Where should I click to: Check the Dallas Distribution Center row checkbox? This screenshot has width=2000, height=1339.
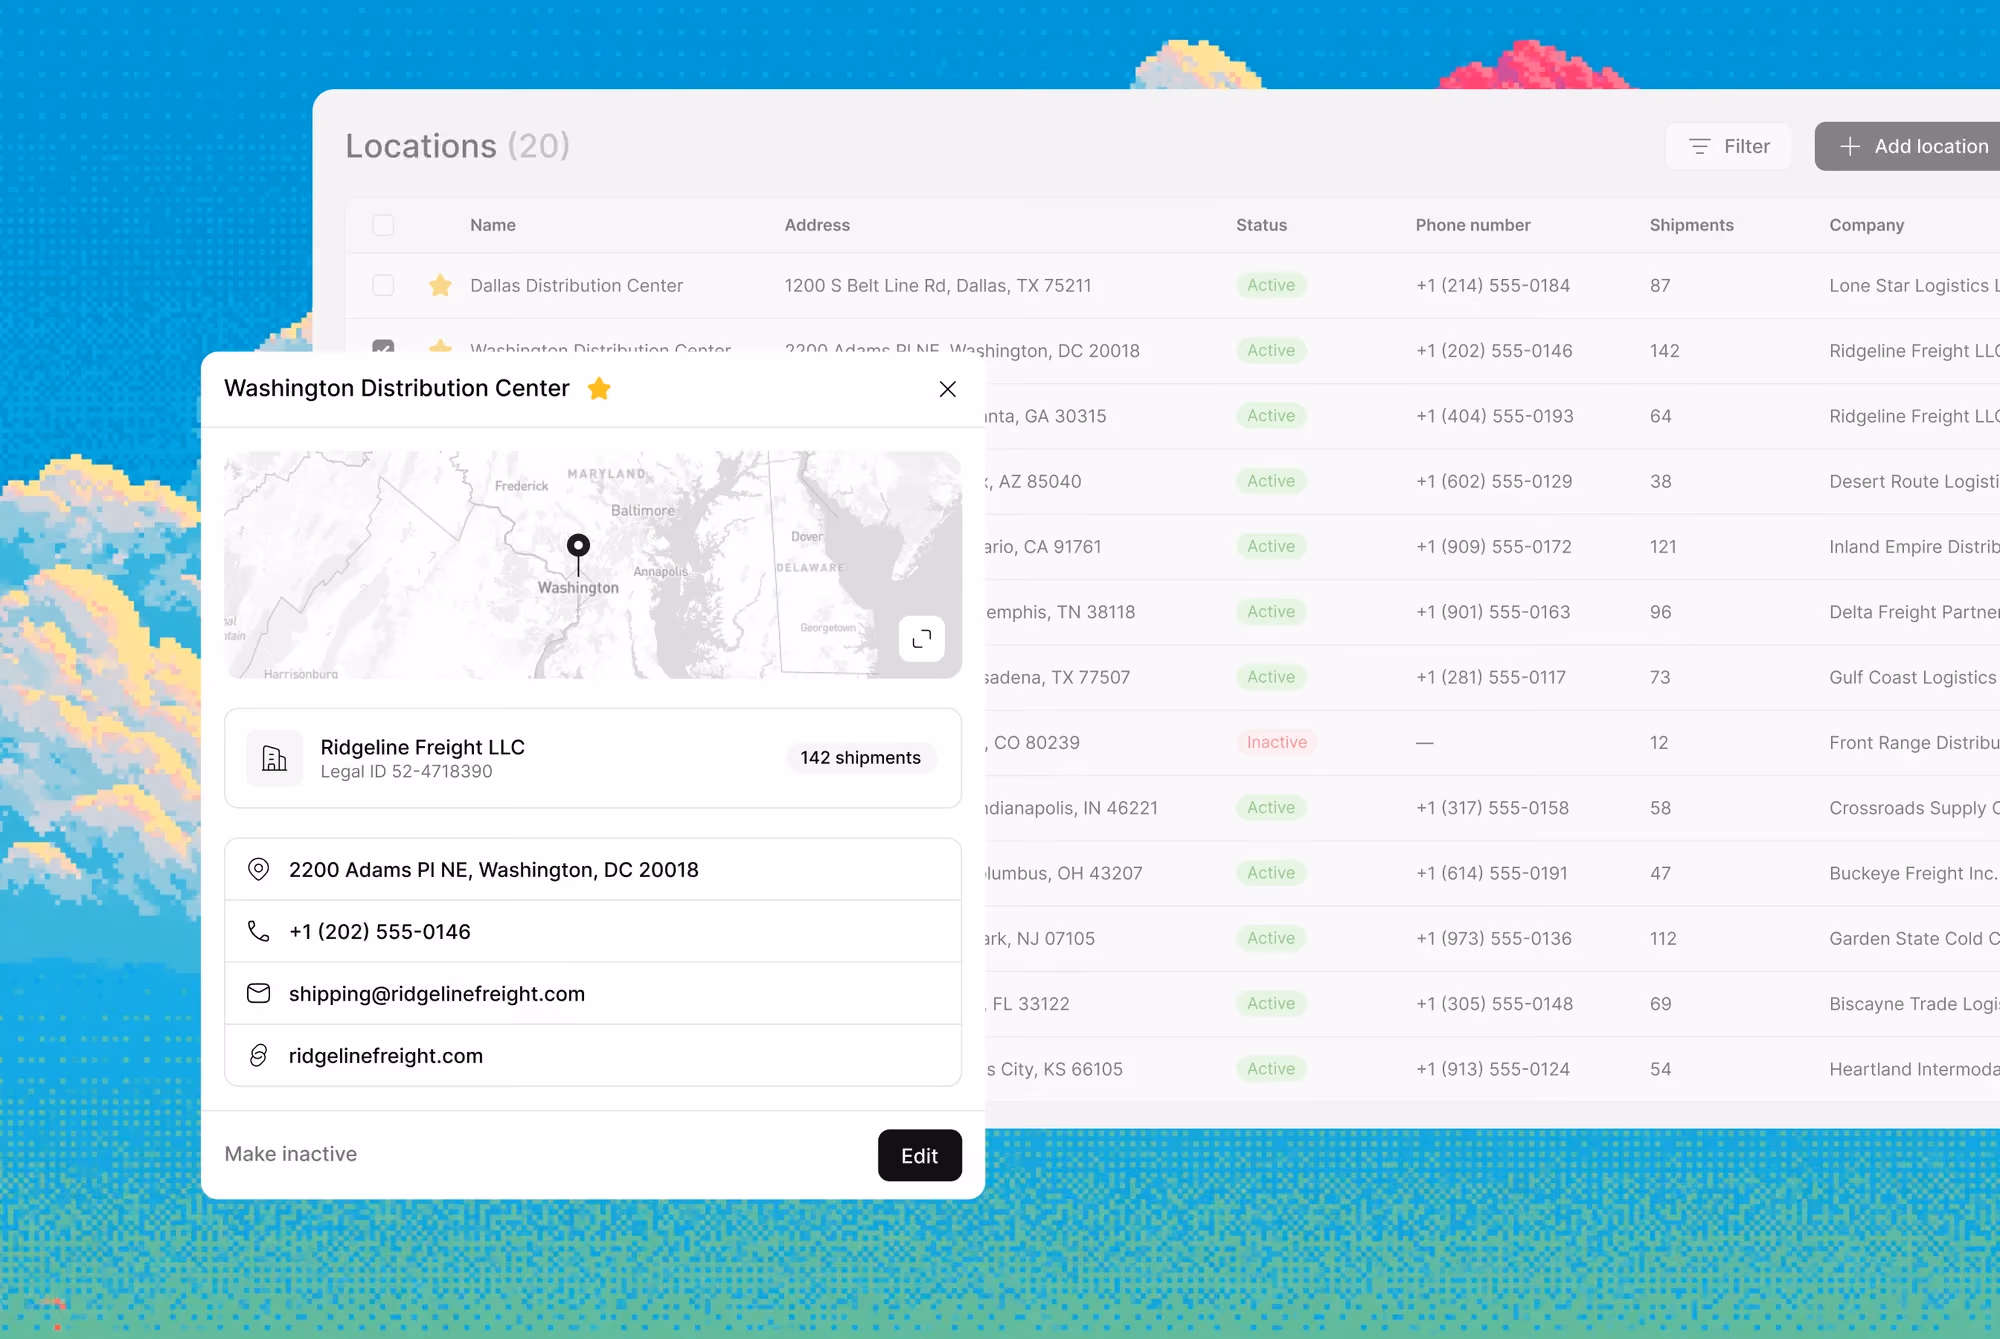coord(383,285)
